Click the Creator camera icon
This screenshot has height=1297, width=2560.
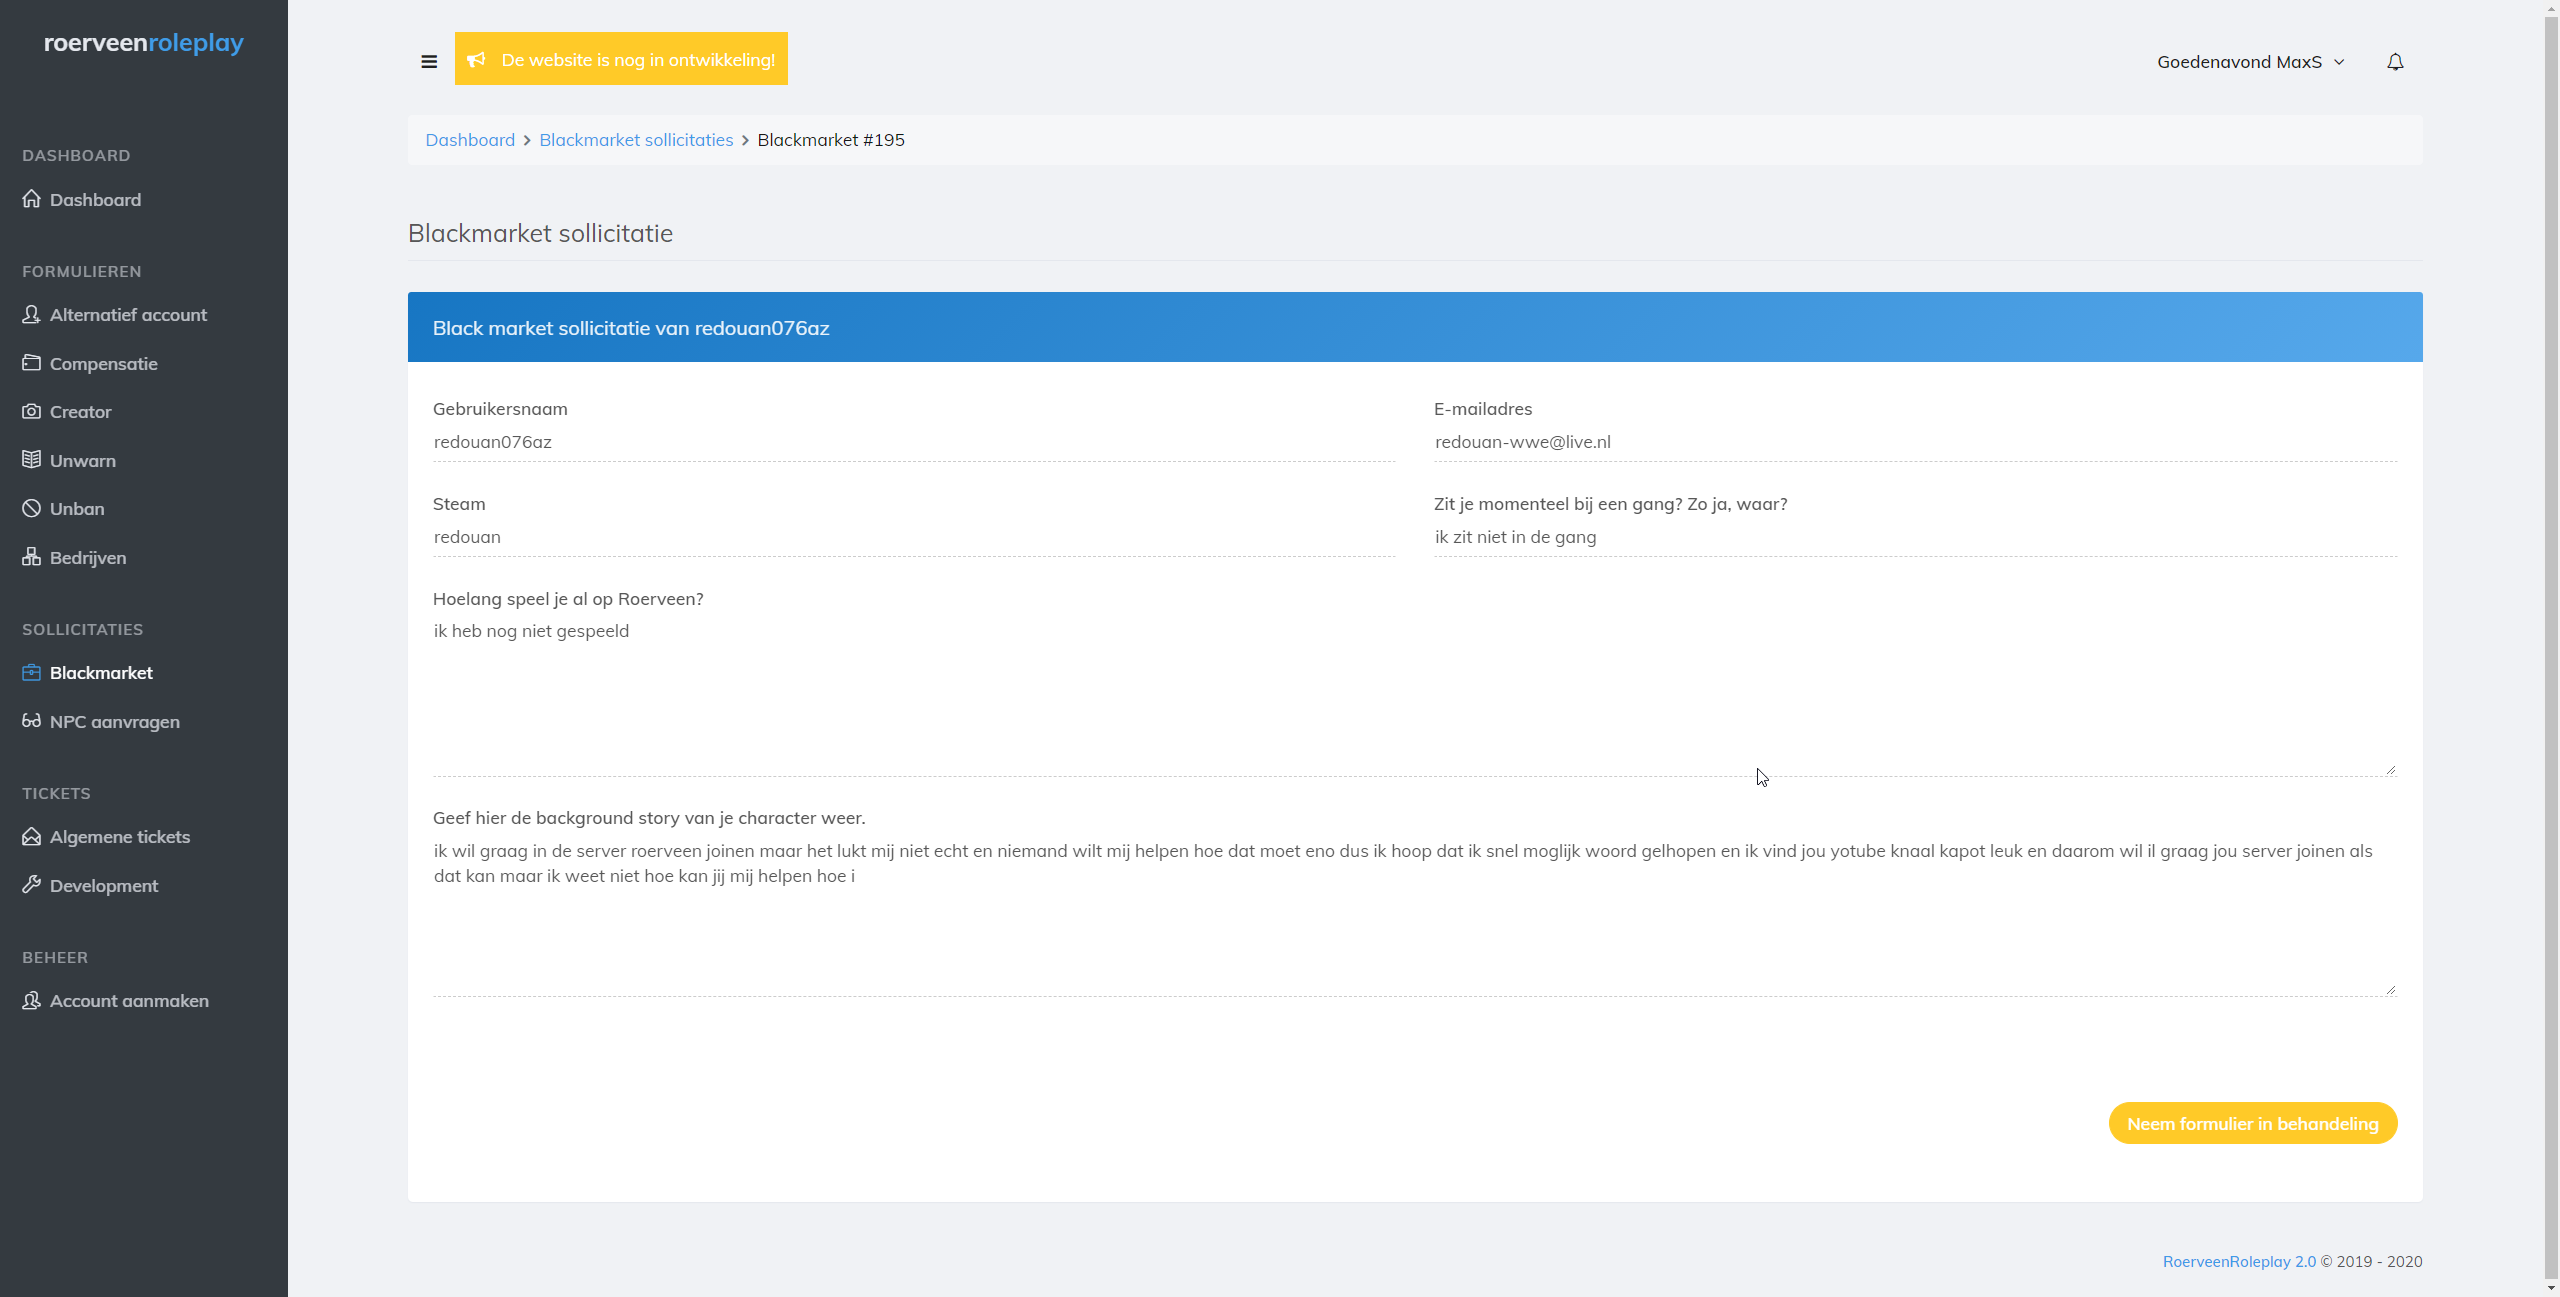coord(32,411)
